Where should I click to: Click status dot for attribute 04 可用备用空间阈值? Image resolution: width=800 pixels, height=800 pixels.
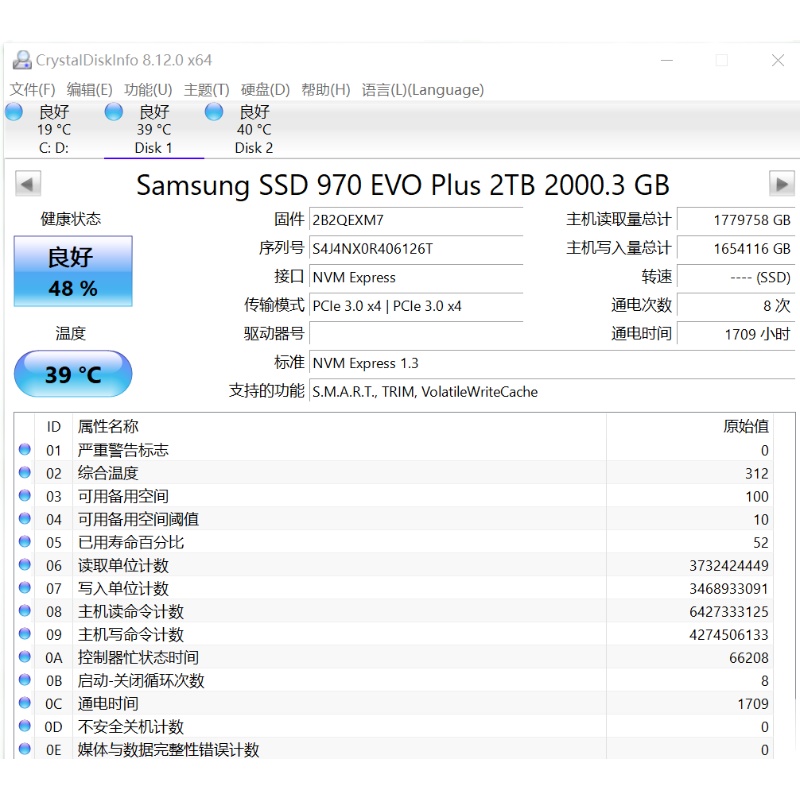tap(24, 518)
